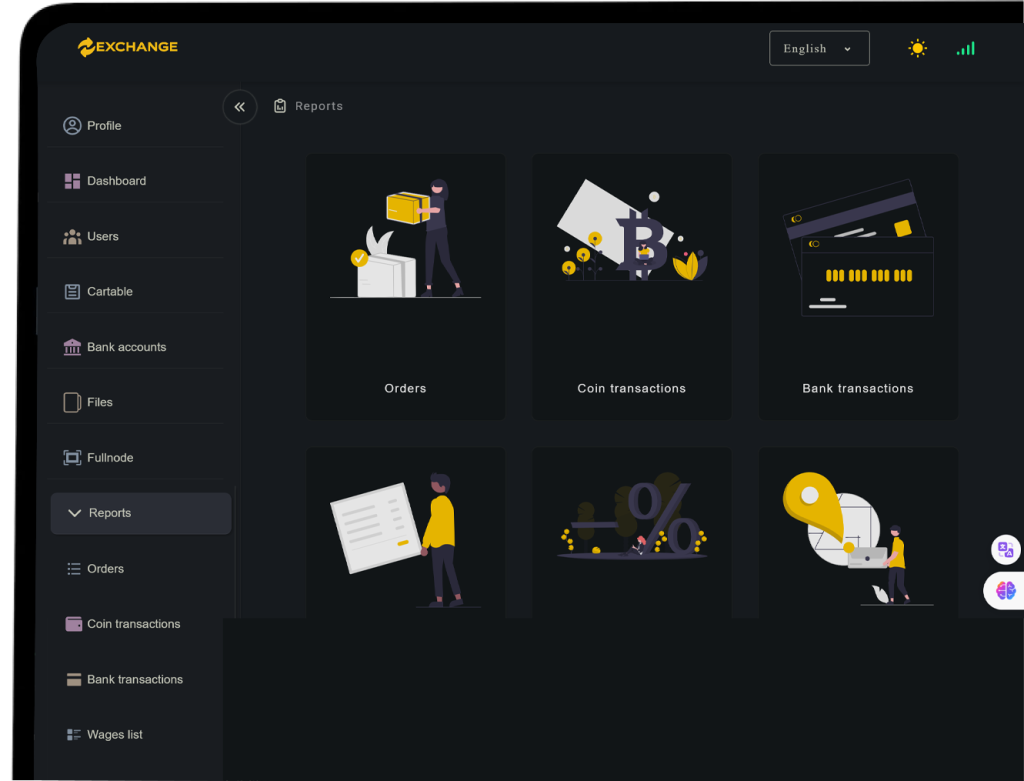Click the Files icon in sidebar
The height and width of the screenshot is (781, 1024).
pos(72,402)
